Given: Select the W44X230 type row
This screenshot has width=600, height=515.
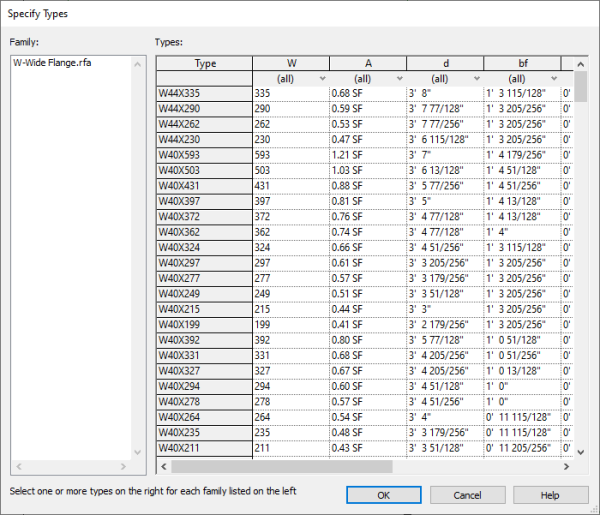Looking at the screenshot, I should [204, 140].
